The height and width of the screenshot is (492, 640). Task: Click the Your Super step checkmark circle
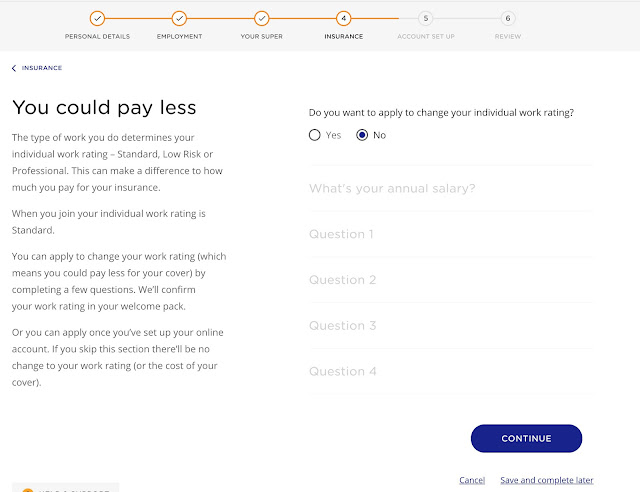262,18
